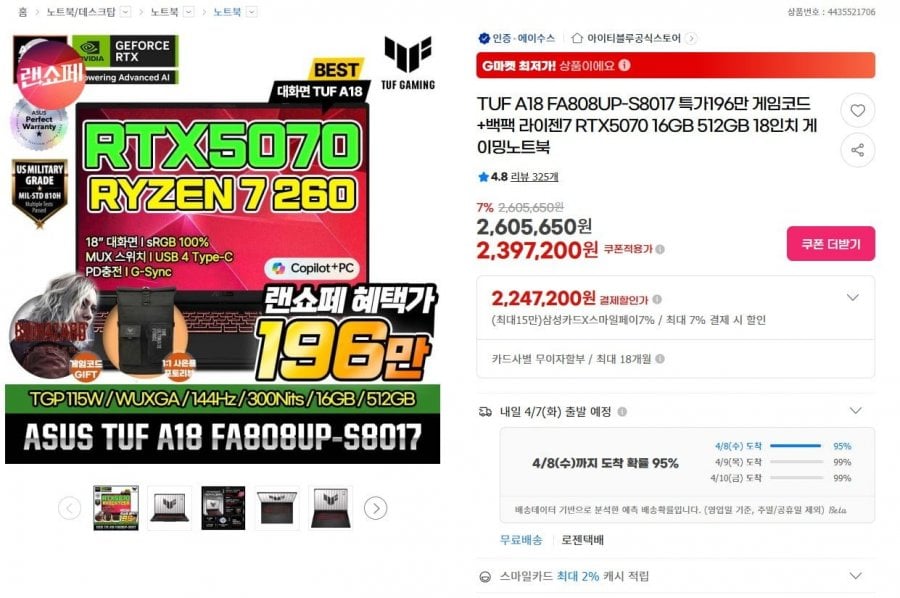The image size is (900, 598).
Task: Select the highlighted 노트북 breadcrumb item
Action: point(227,11)
